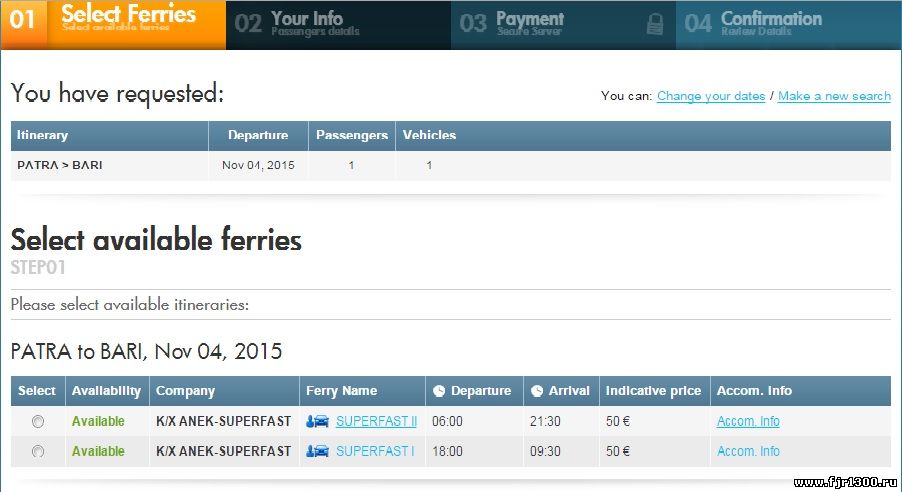Click the passenger-car icon beside SUPERFAST II
This screenshot has width=902, height=492.
click(x=317, y=422)
